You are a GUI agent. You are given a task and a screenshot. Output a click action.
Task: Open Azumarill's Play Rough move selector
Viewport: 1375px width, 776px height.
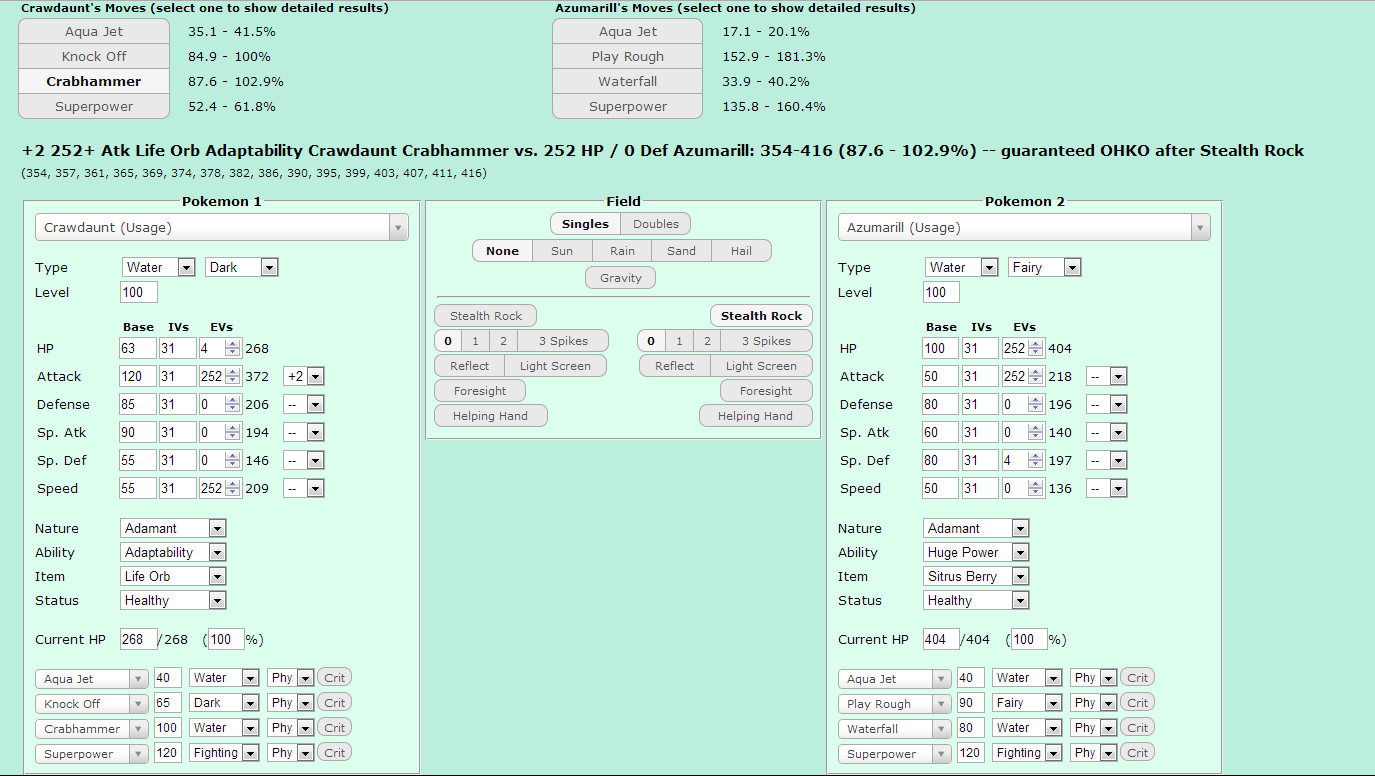pyautogui.click(x=895, y=704)
